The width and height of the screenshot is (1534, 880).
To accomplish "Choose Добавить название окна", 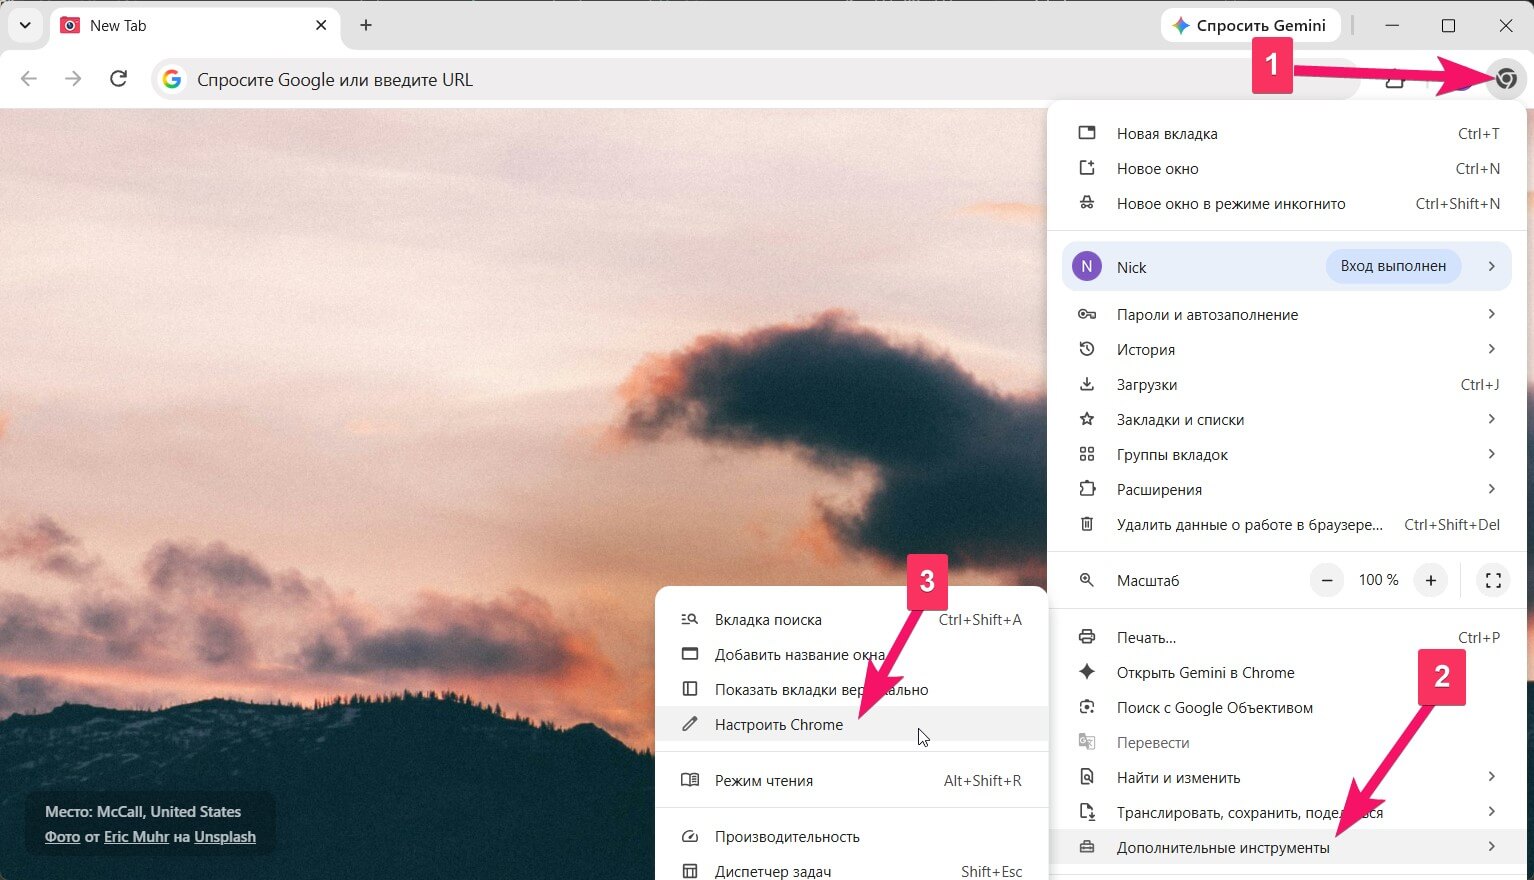I will [x=851, y=655].
